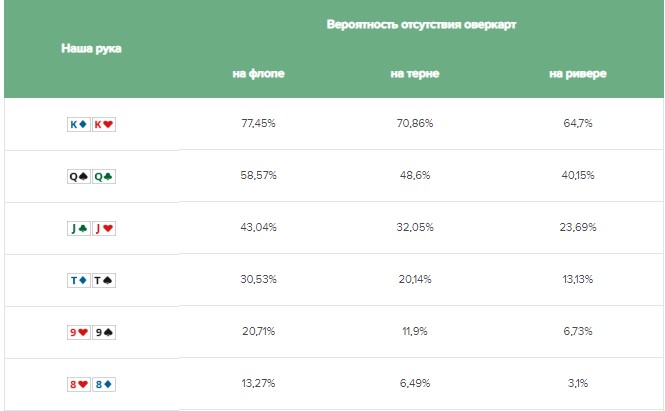This screenshot has height=411, width=665.
Task: Click the King of hearts card icon
Action: (104, 124)
